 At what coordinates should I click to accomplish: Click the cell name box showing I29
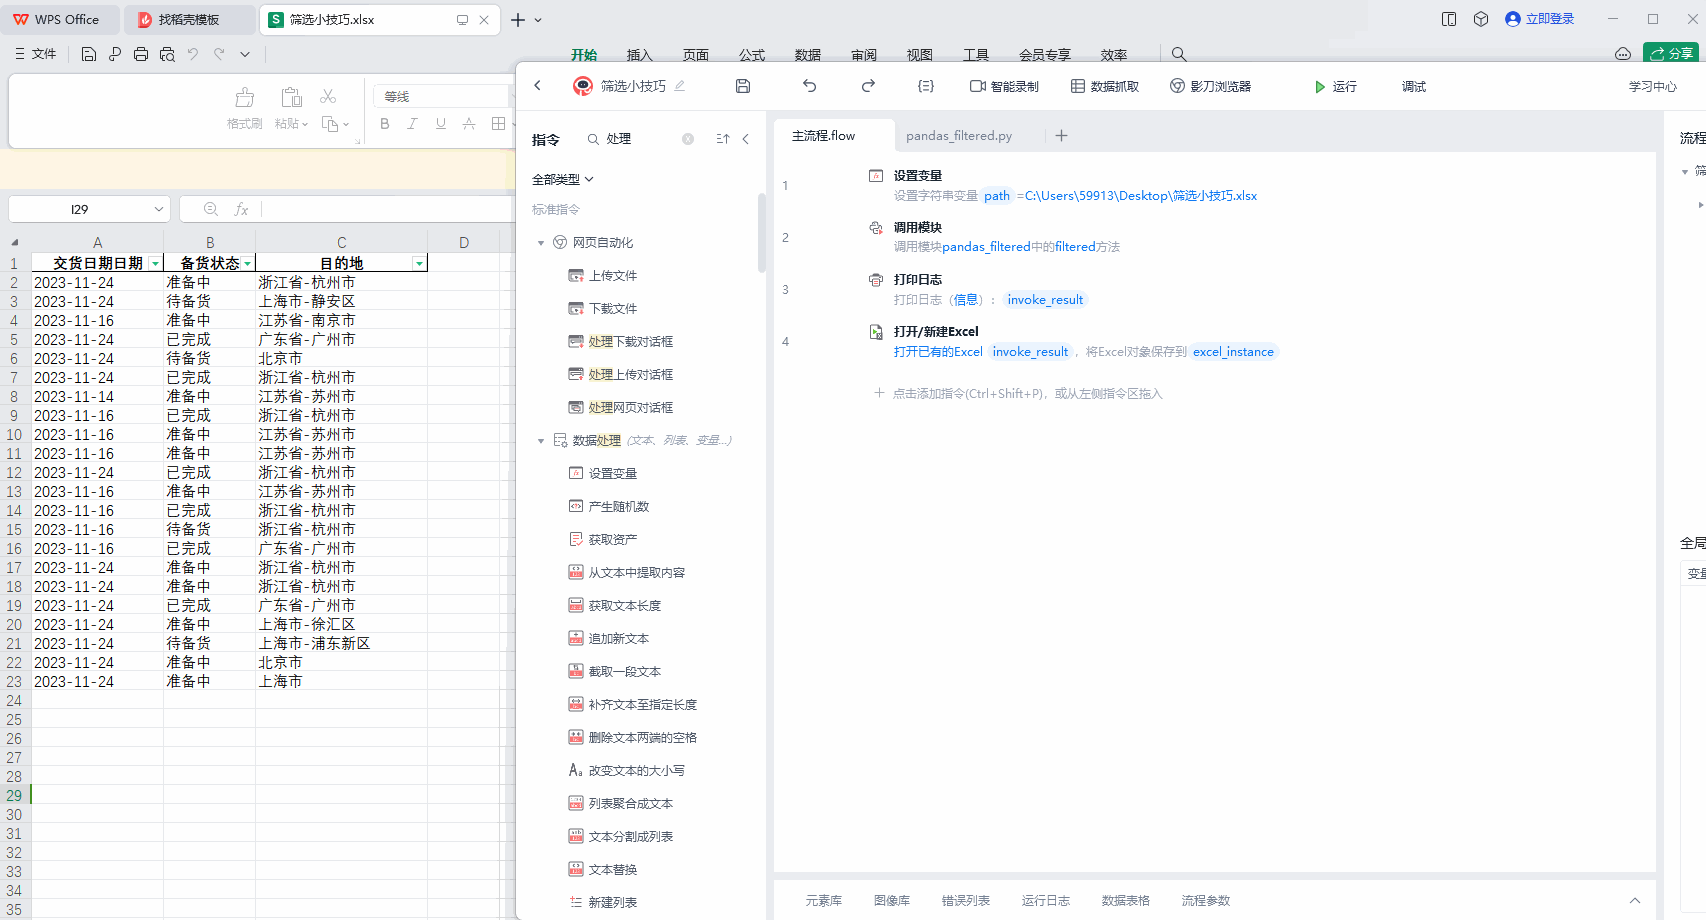(88, 209)
